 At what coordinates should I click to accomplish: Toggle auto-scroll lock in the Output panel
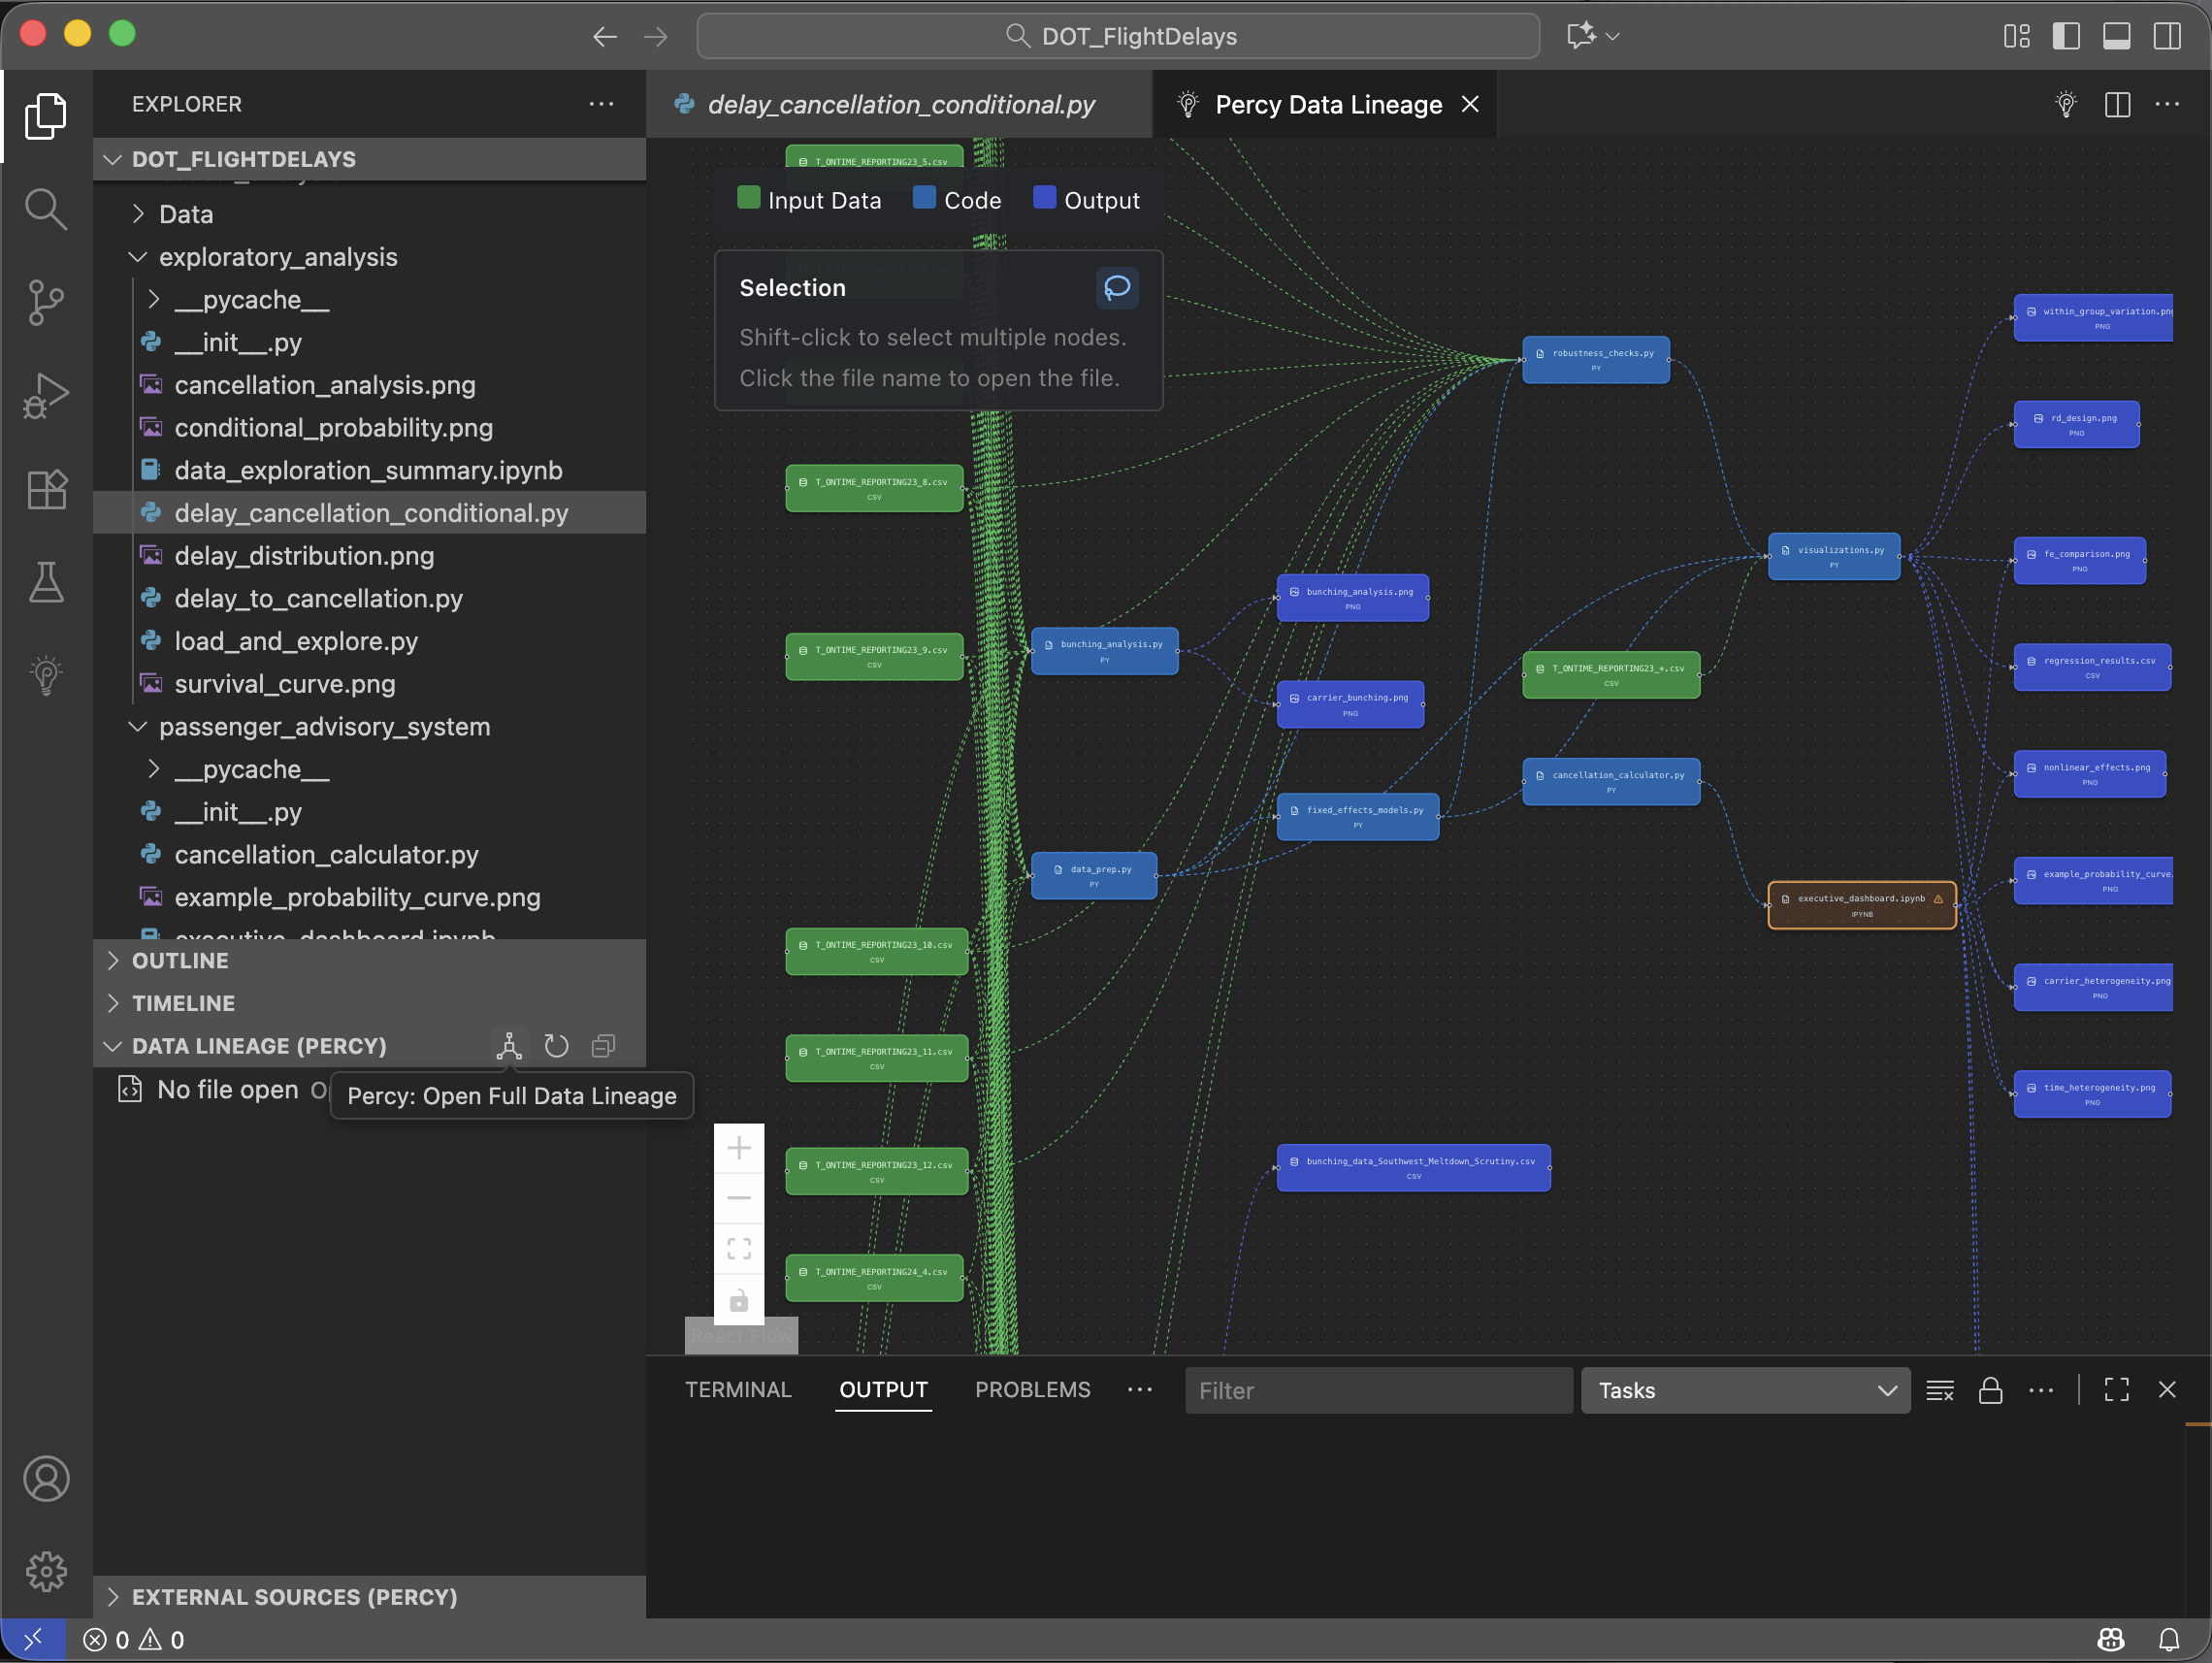(1990, 1390)
